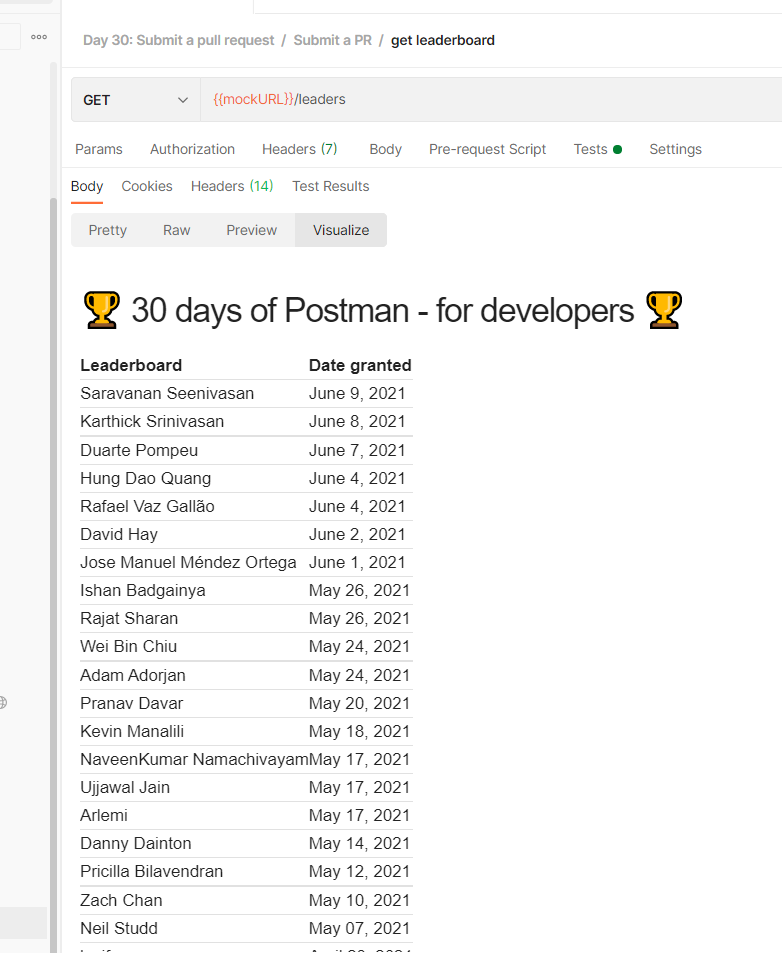The height and width of the screenshot is (953, 782).
Task: Click 'Rajat Sharan' in the table
Action: pyautogui.click(x=129, y=619)
